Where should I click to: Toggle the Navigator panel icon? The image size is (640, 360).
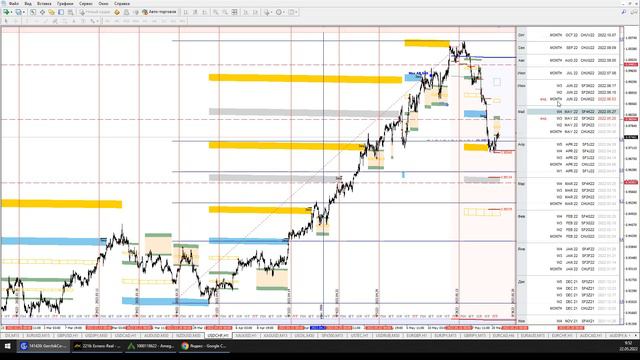point(51,12)
